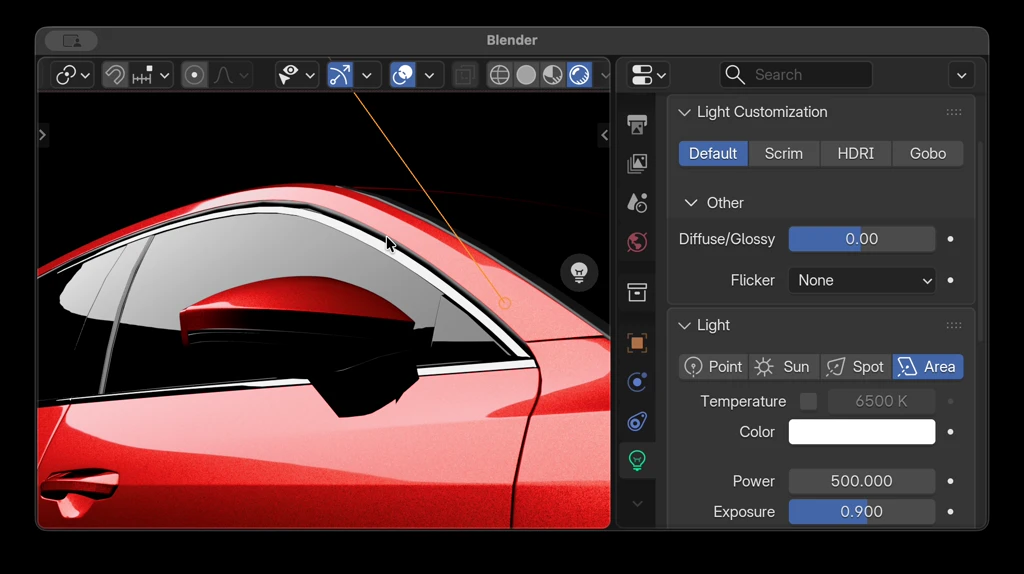Click the proportional falloff curve icon

pos(223,75)
